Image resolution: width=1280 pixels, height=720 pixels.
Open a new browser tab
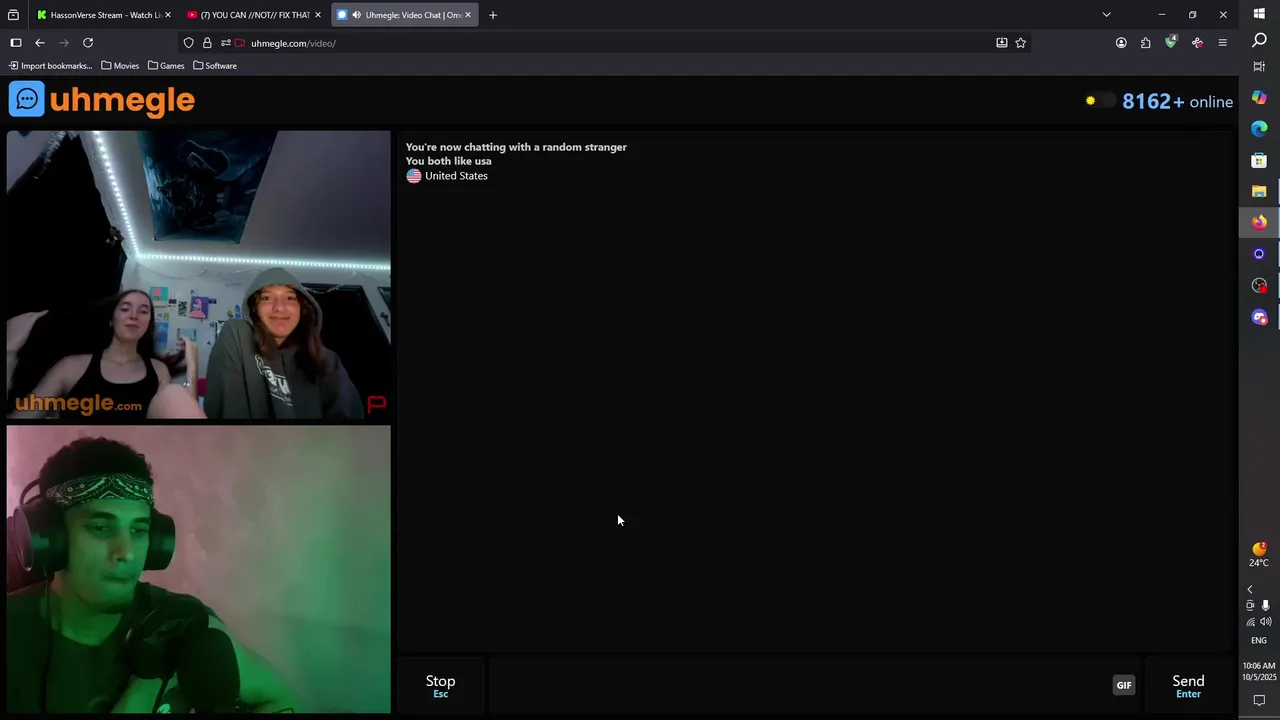[493, 15]
